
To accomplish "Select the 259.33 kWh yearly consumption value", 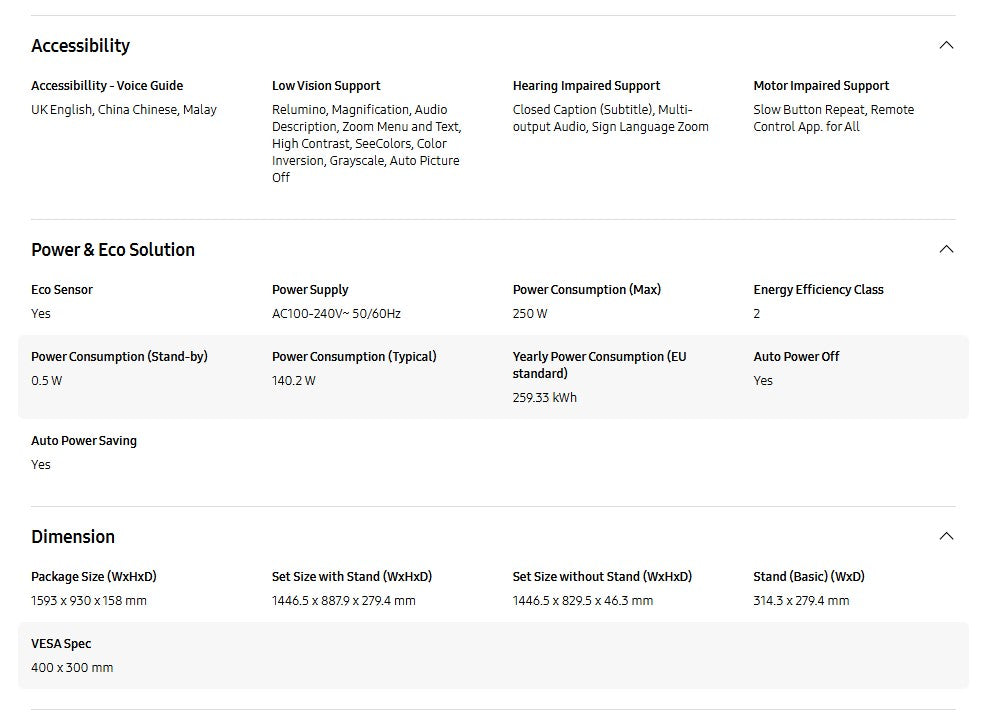I will [x=545, y=398].
